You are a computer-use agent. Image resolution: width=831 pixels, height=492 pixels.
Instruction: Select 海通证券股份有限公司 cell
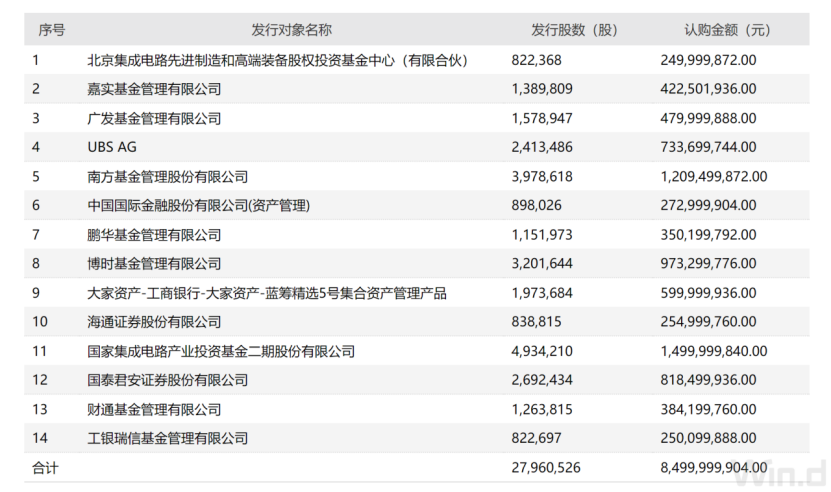(x=154, y=322)
